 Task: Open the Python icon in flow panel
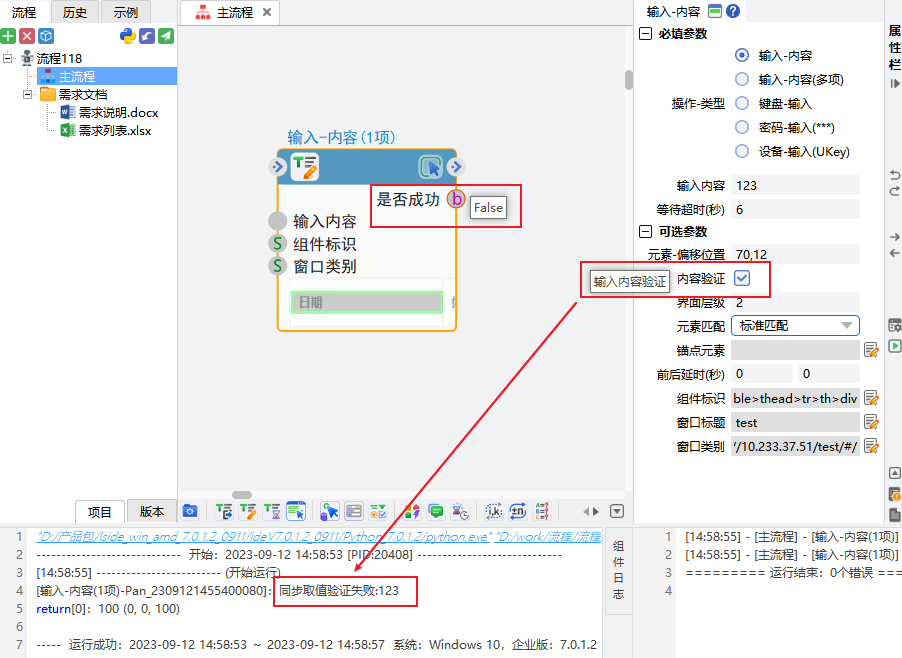click(x=128, y=36)
